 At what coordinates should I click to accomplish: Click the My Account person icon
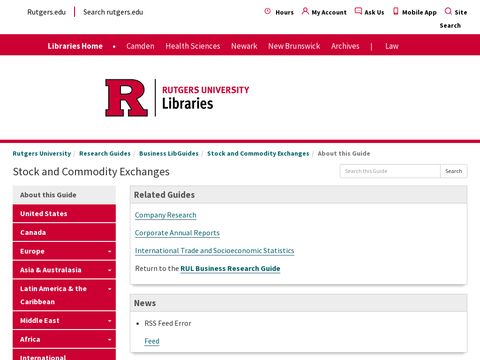click(305, 11)
